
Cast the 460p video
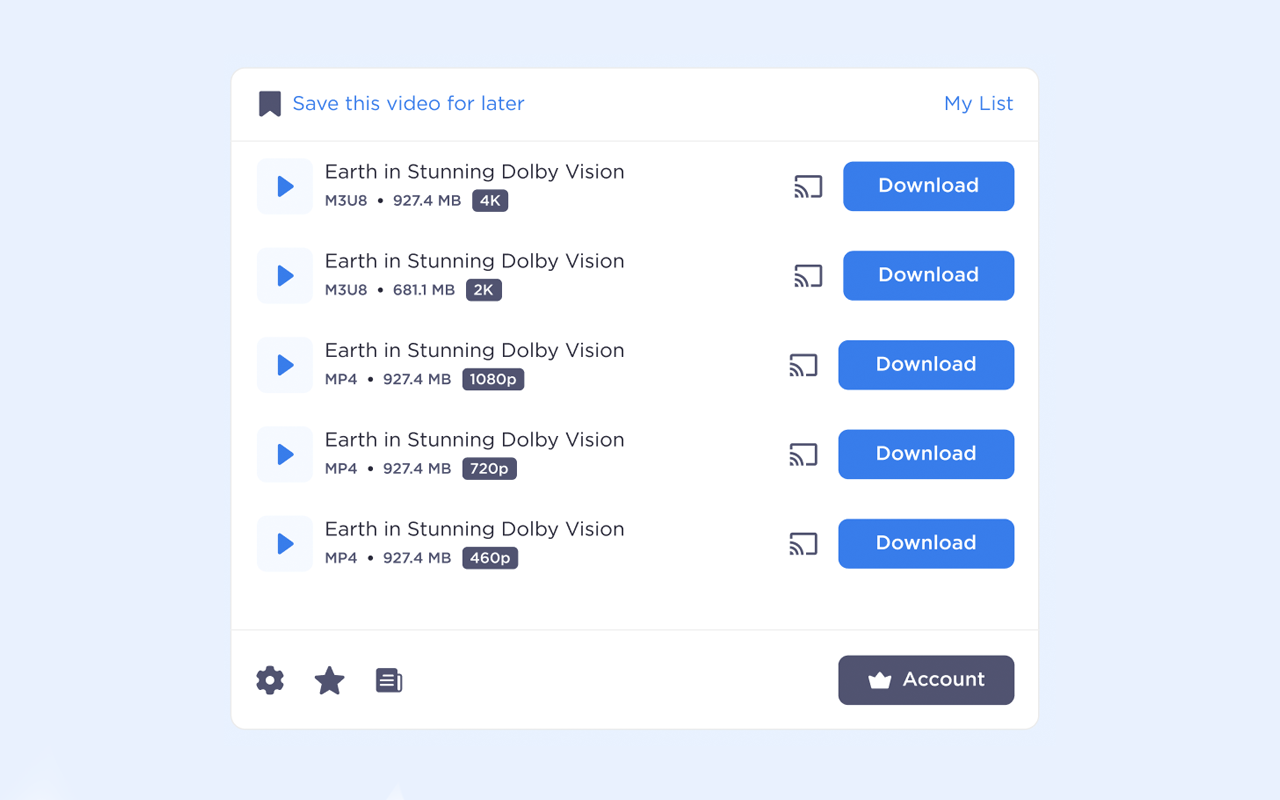pyautogui.click(x=803, y=543)
